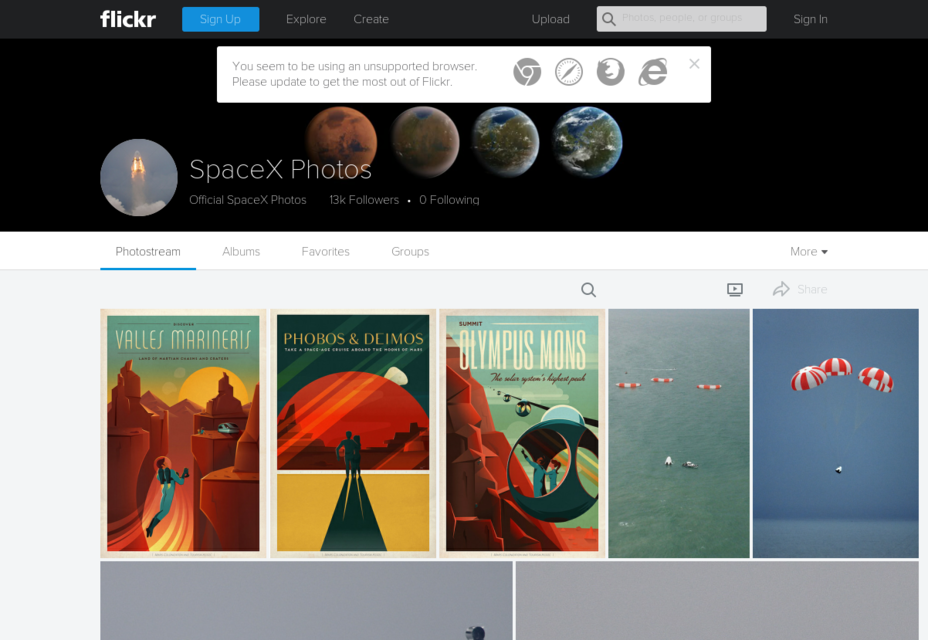Open Explore in the top navigation
The image size is (928, 640).
[x=306, y=19]
